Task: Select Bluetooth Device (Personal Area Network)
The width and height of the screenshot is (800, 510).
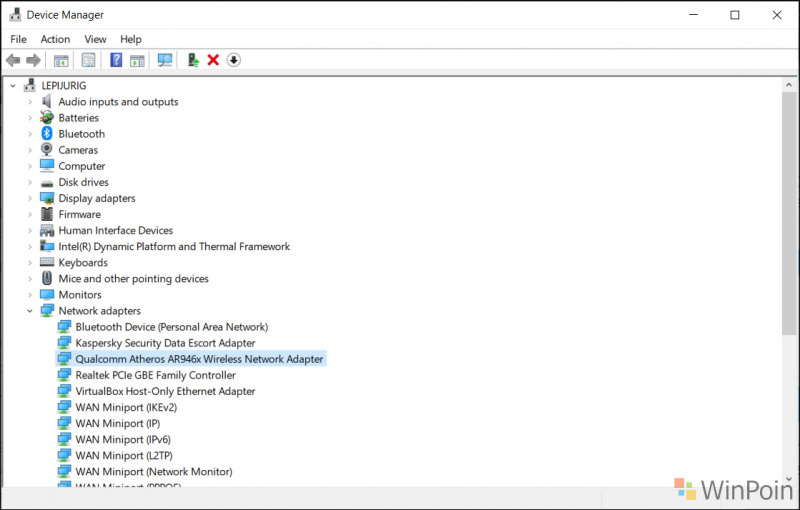Action: click(171, 327)
